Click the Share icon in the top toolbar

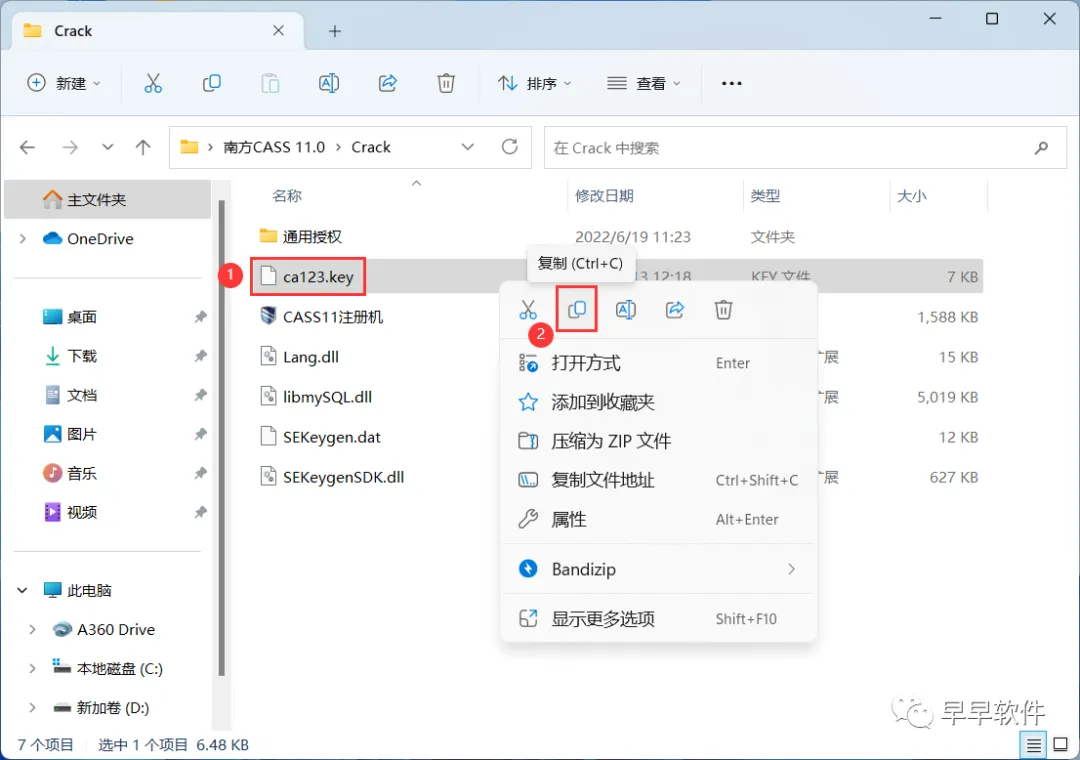(x=388, y=83)
